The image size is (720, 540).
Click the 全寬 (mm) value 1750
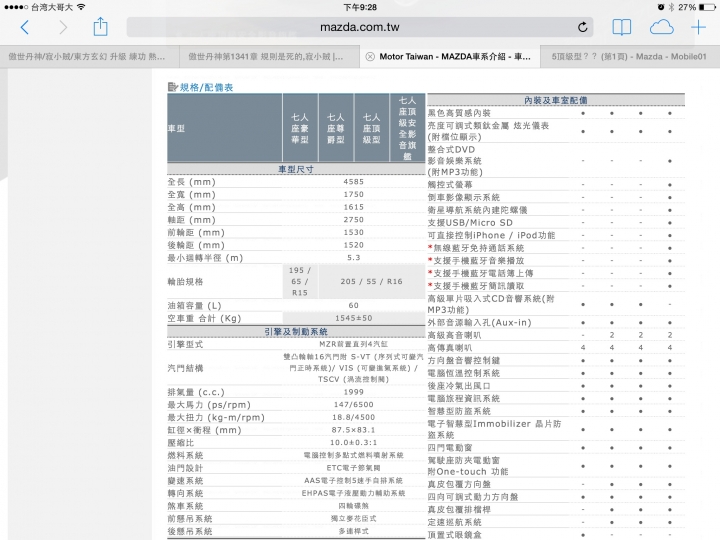point(354,195)
